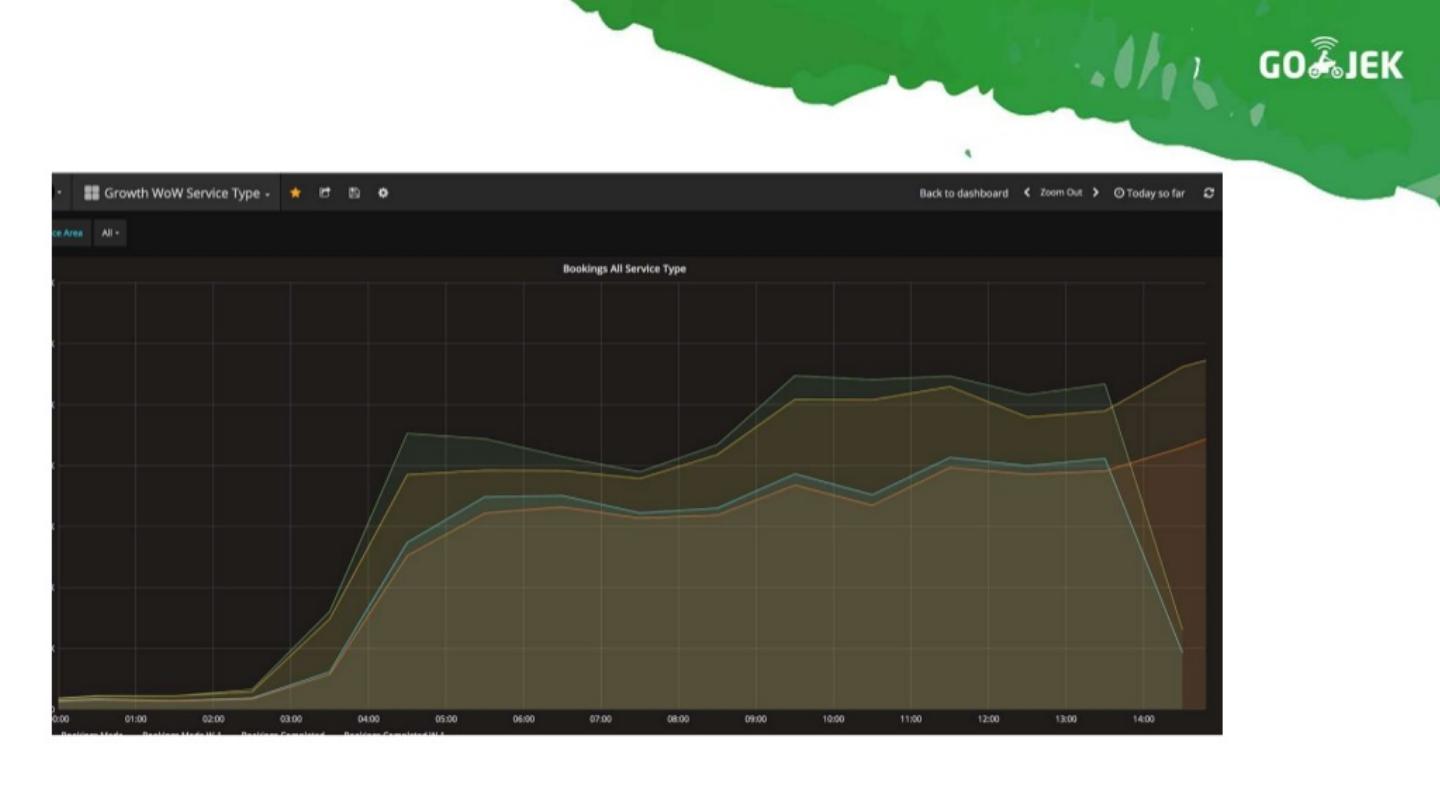This screenshot has width=1440, height=810.
Task: Toggle the Bookings Made W-1 legend series
Action: pyautogui.click(x=181, y=733)
